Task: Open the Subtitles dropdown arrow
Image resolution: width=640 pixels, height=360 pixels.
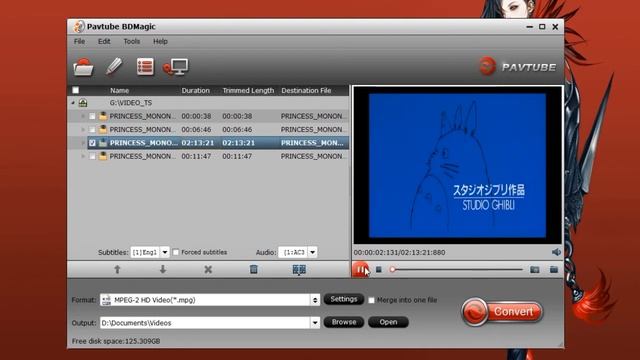Action: [164, 252]
